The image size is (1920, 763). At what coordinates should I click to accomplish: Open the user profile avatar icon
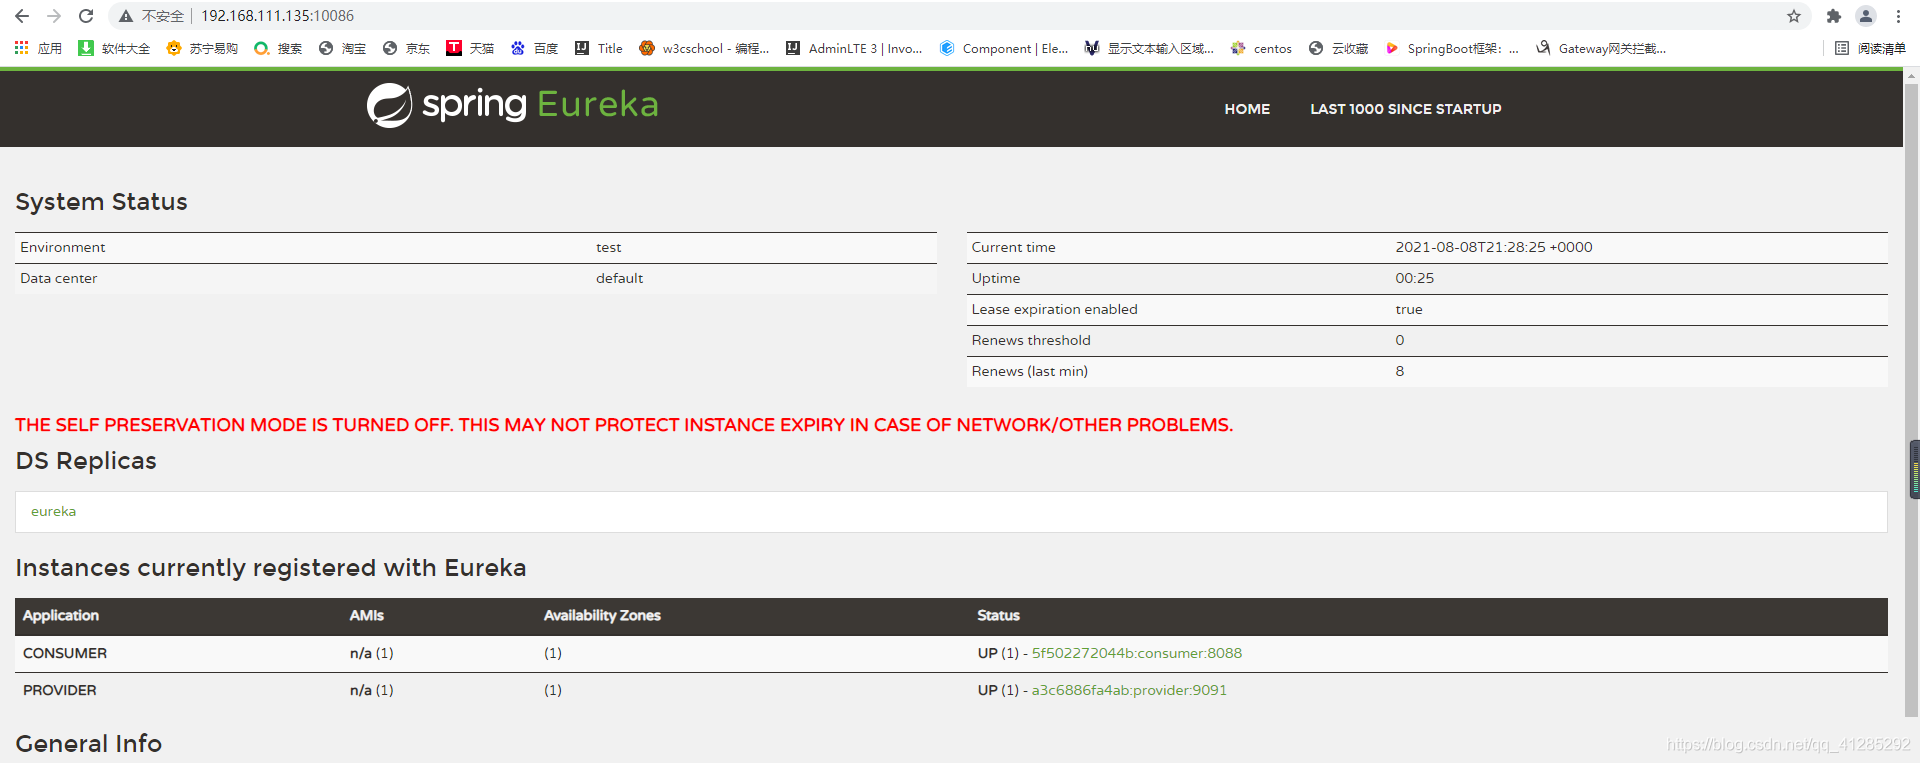tap(1866, 16)
